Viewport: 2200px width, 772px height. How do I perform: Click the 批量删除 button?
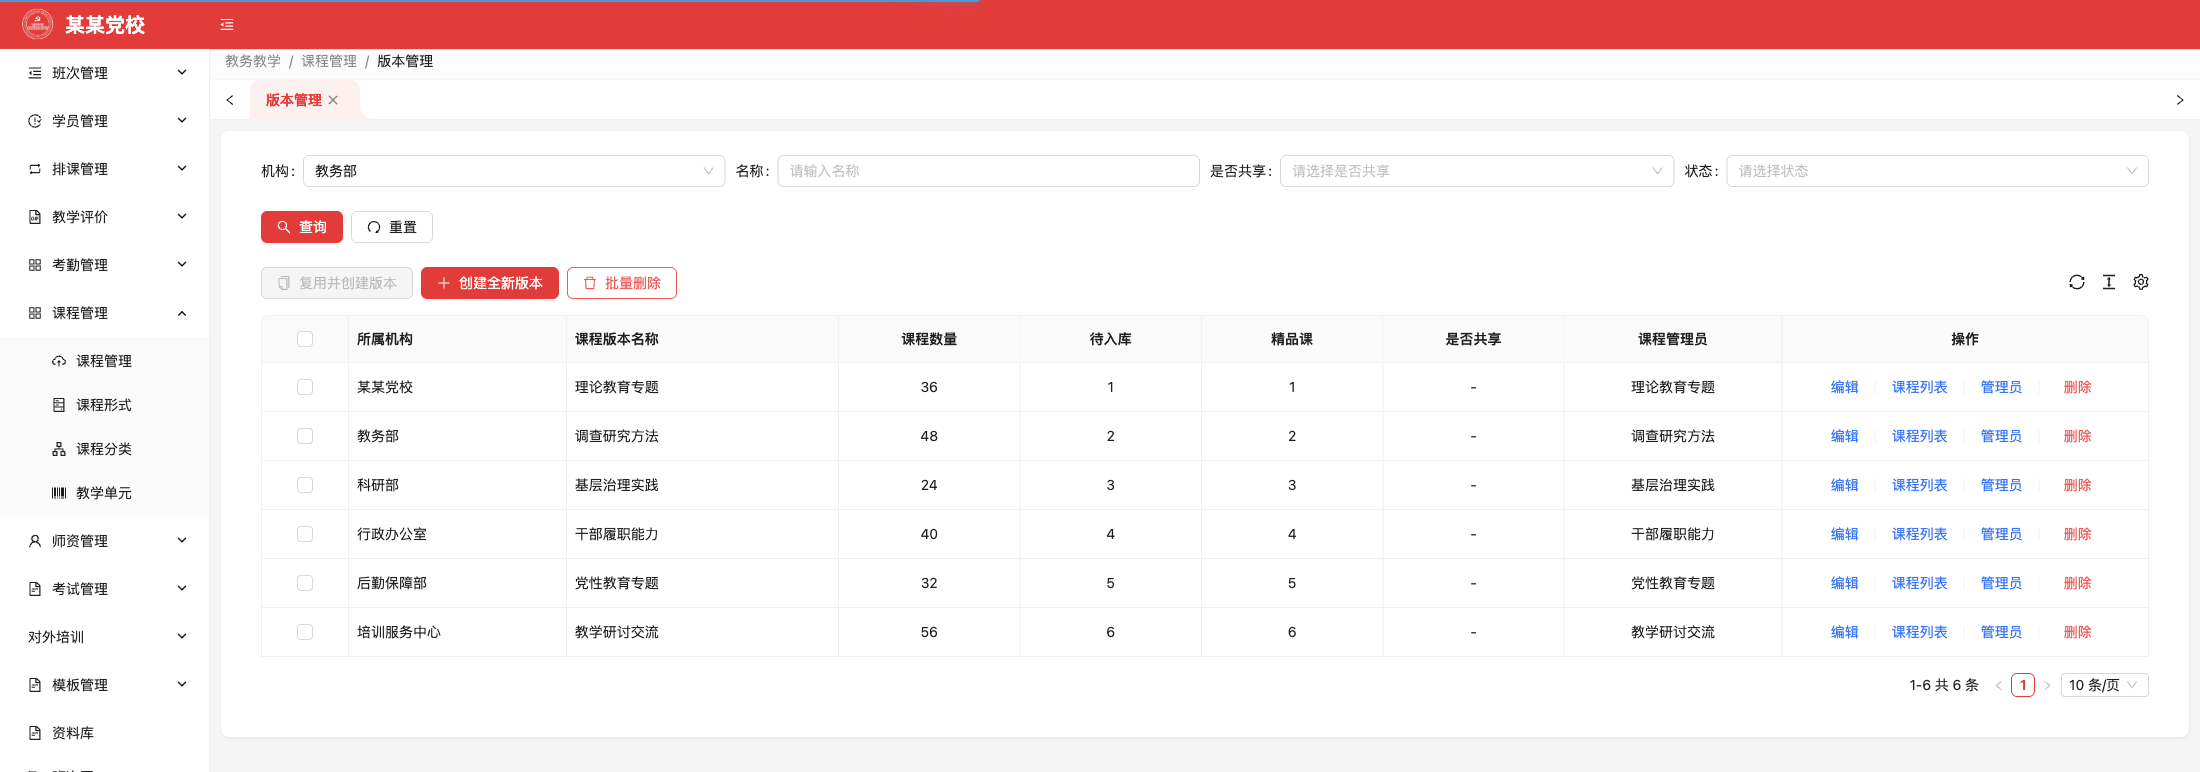(x=622, y=283)
